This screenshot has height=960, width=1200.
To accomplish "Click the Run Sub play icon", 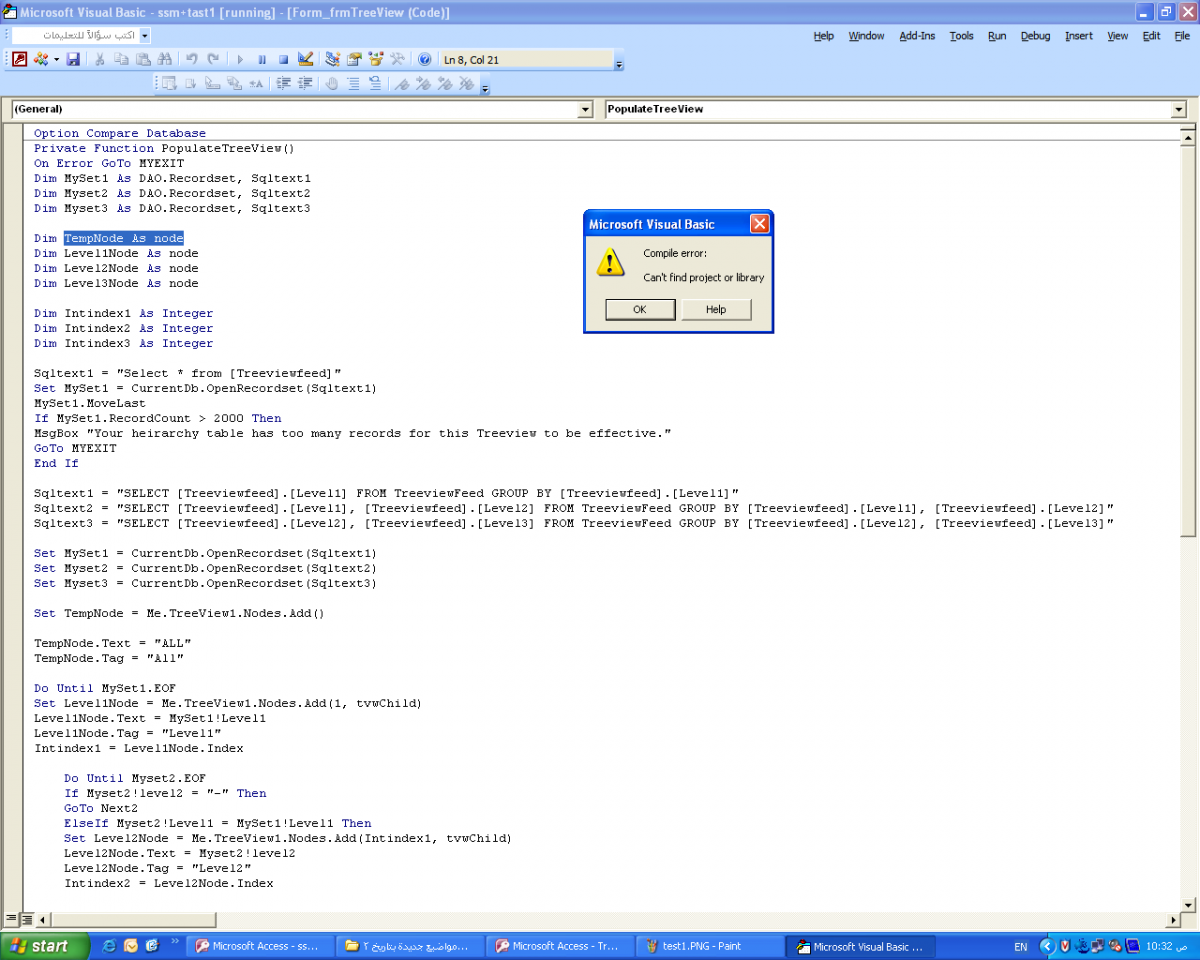I will (x=240, y=59).
